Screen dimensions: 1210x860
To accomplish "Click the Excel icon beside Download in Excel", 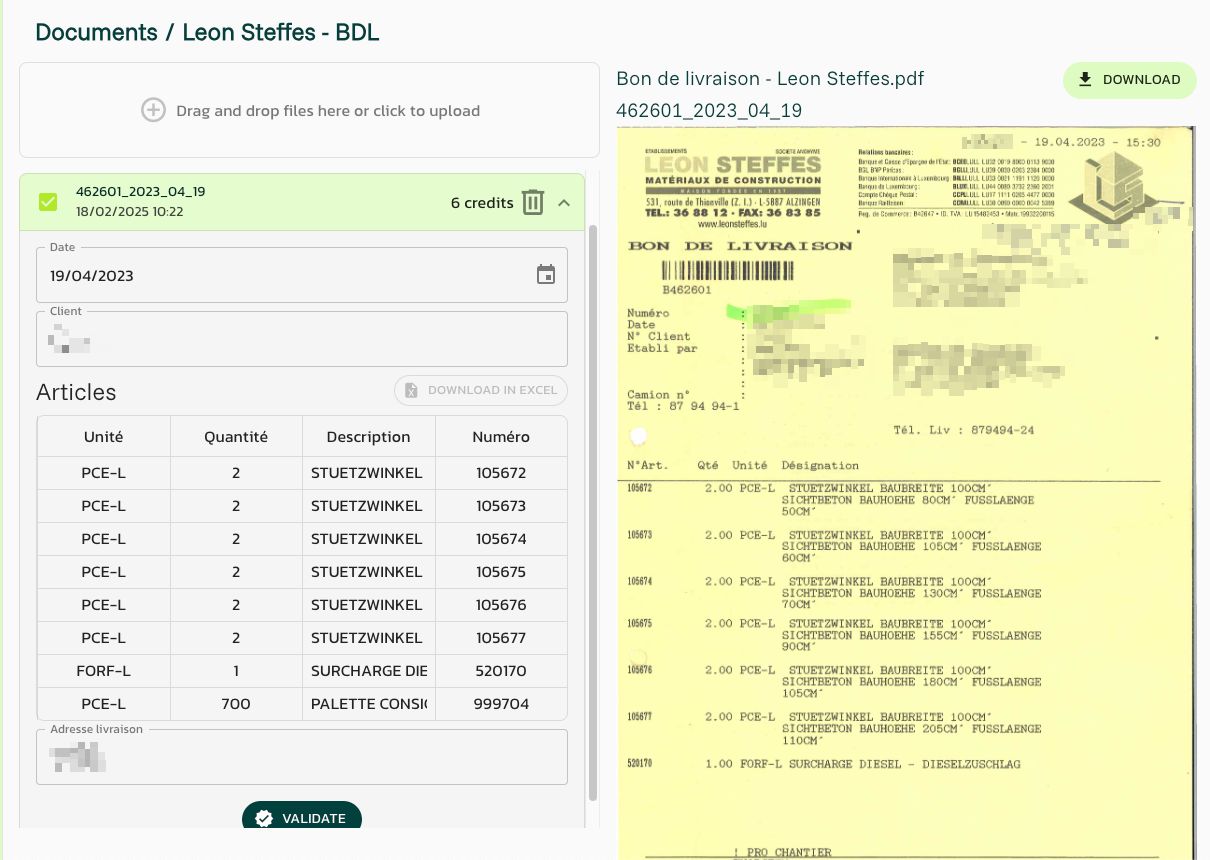I will pos(410,390).
